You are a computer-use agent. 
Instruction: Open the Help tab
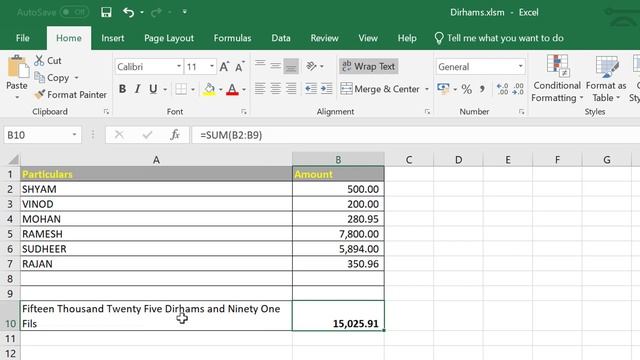(407, 38)
